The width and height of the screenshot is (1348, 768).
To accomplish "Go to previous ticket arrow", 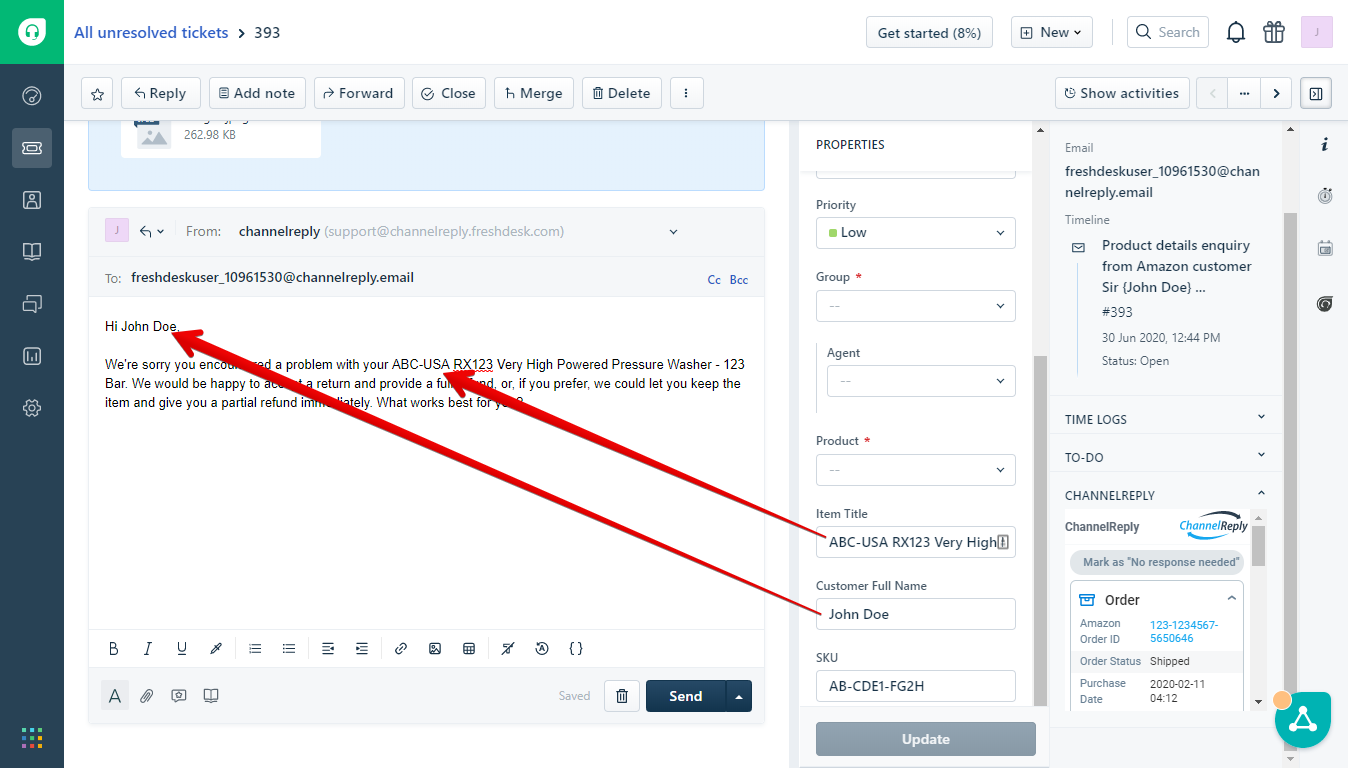I will pos(1213,93).
